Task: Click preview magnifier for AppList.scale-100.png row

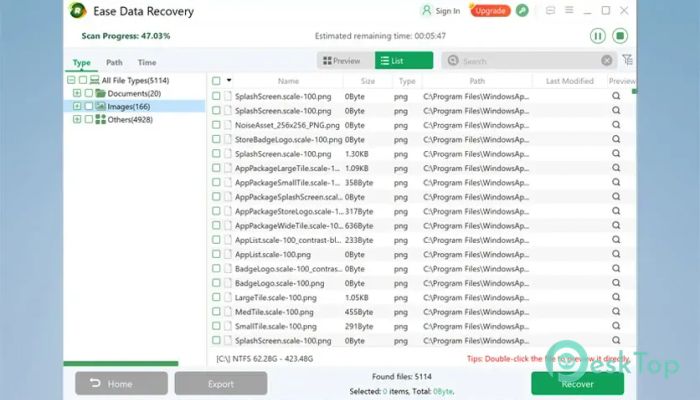Action: point(616,254)
